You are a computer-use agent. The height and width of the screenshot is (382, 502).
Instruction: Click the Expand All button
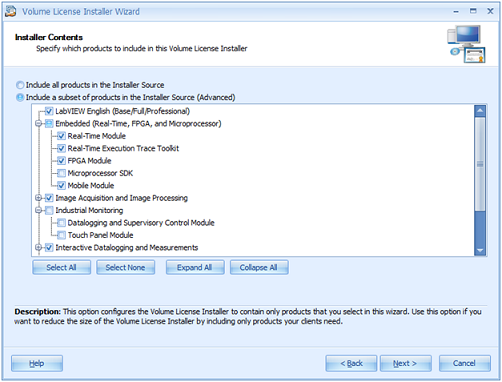pos(195,267)
